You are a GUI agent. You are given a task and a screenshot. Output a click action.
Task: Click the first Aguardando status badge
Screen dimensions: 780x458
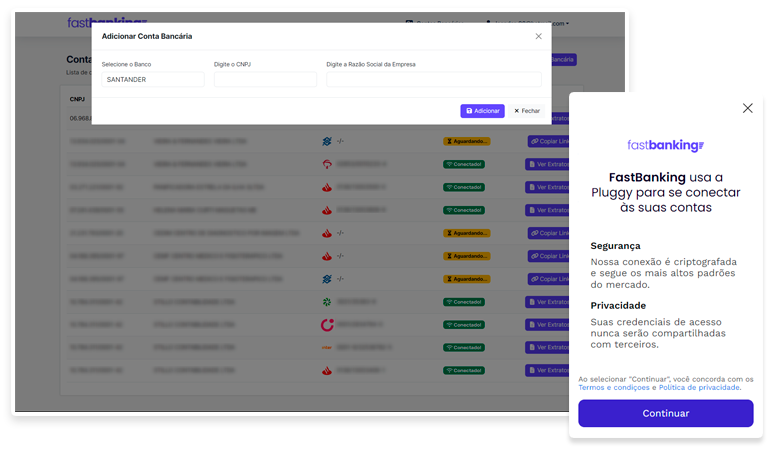466,141
